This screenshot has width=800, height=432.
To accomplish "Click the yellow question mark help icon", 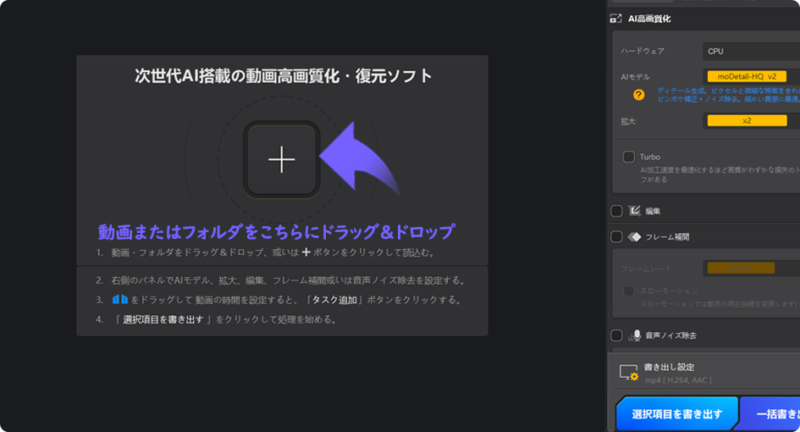I will click(637, 95).
